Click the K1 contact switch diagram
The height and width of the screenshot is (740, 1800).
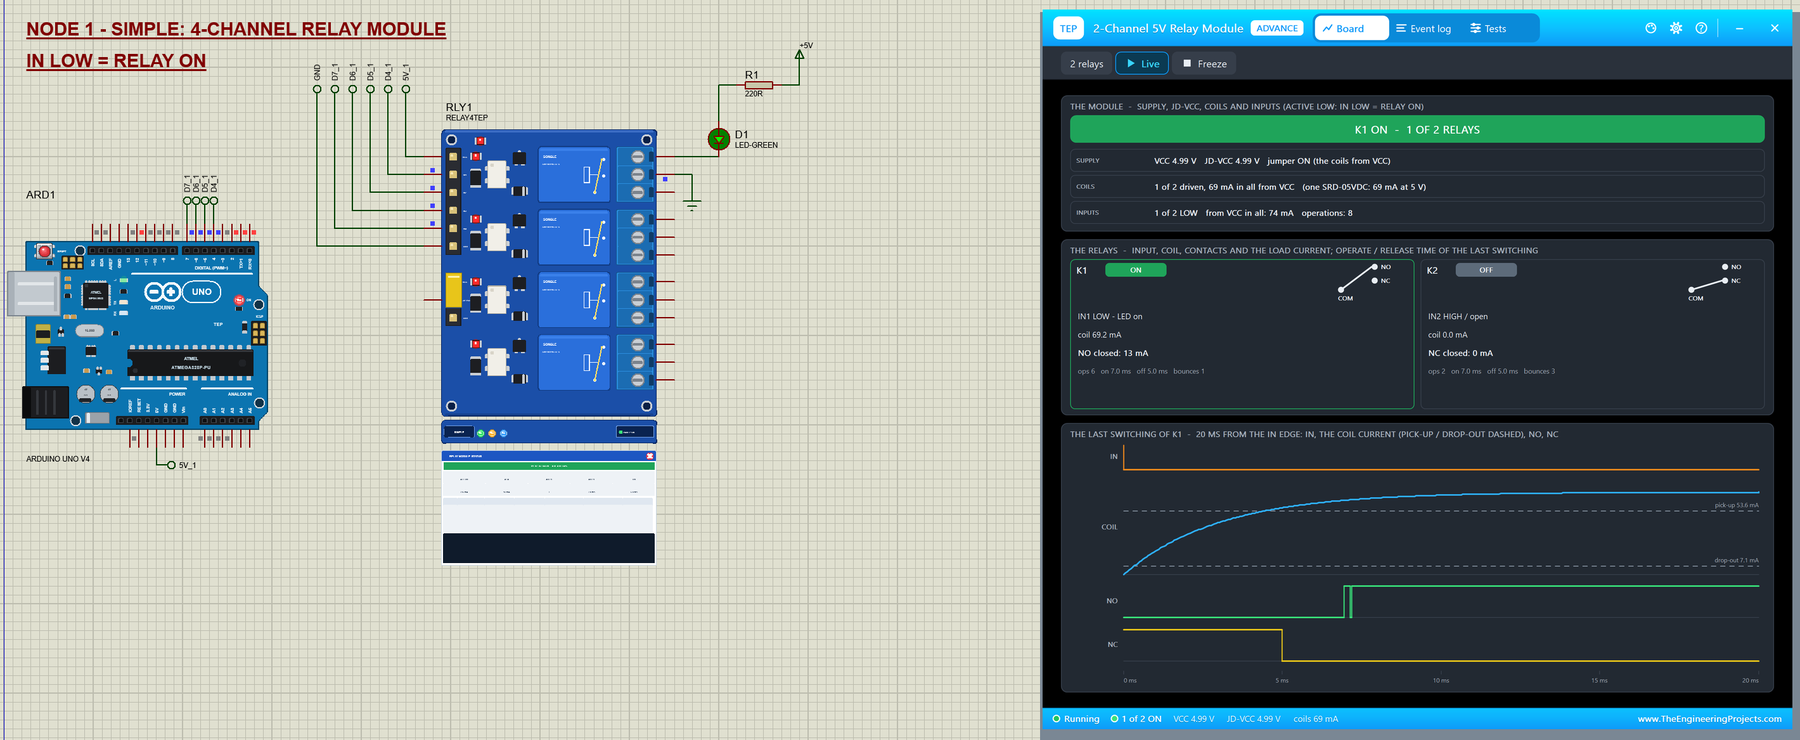coord(1364,282)
